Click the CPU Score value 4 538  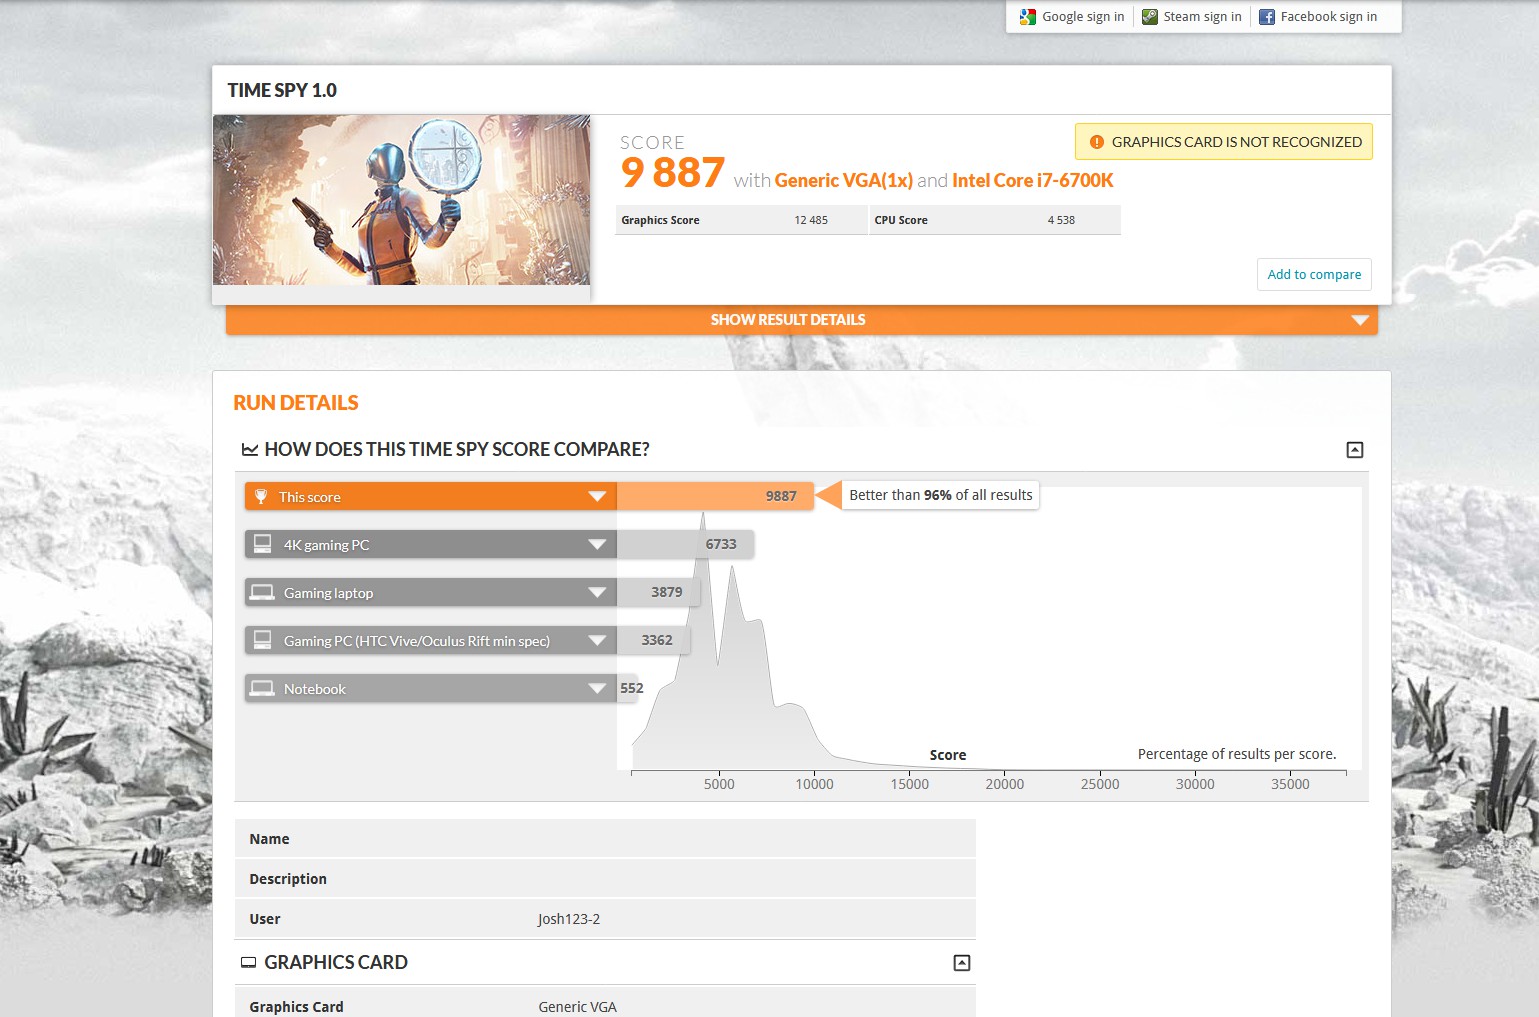point(1061,220)
